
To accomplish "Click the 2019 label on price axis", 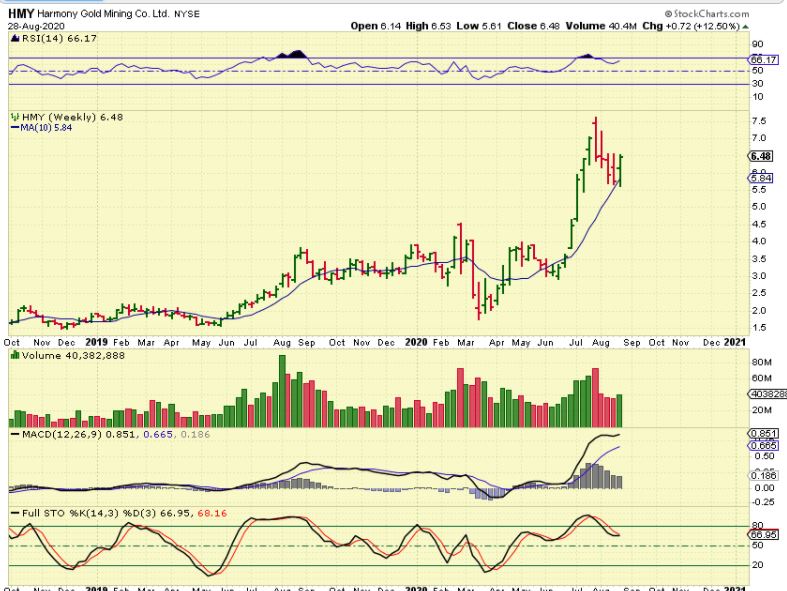I will [x=96, y=342].
